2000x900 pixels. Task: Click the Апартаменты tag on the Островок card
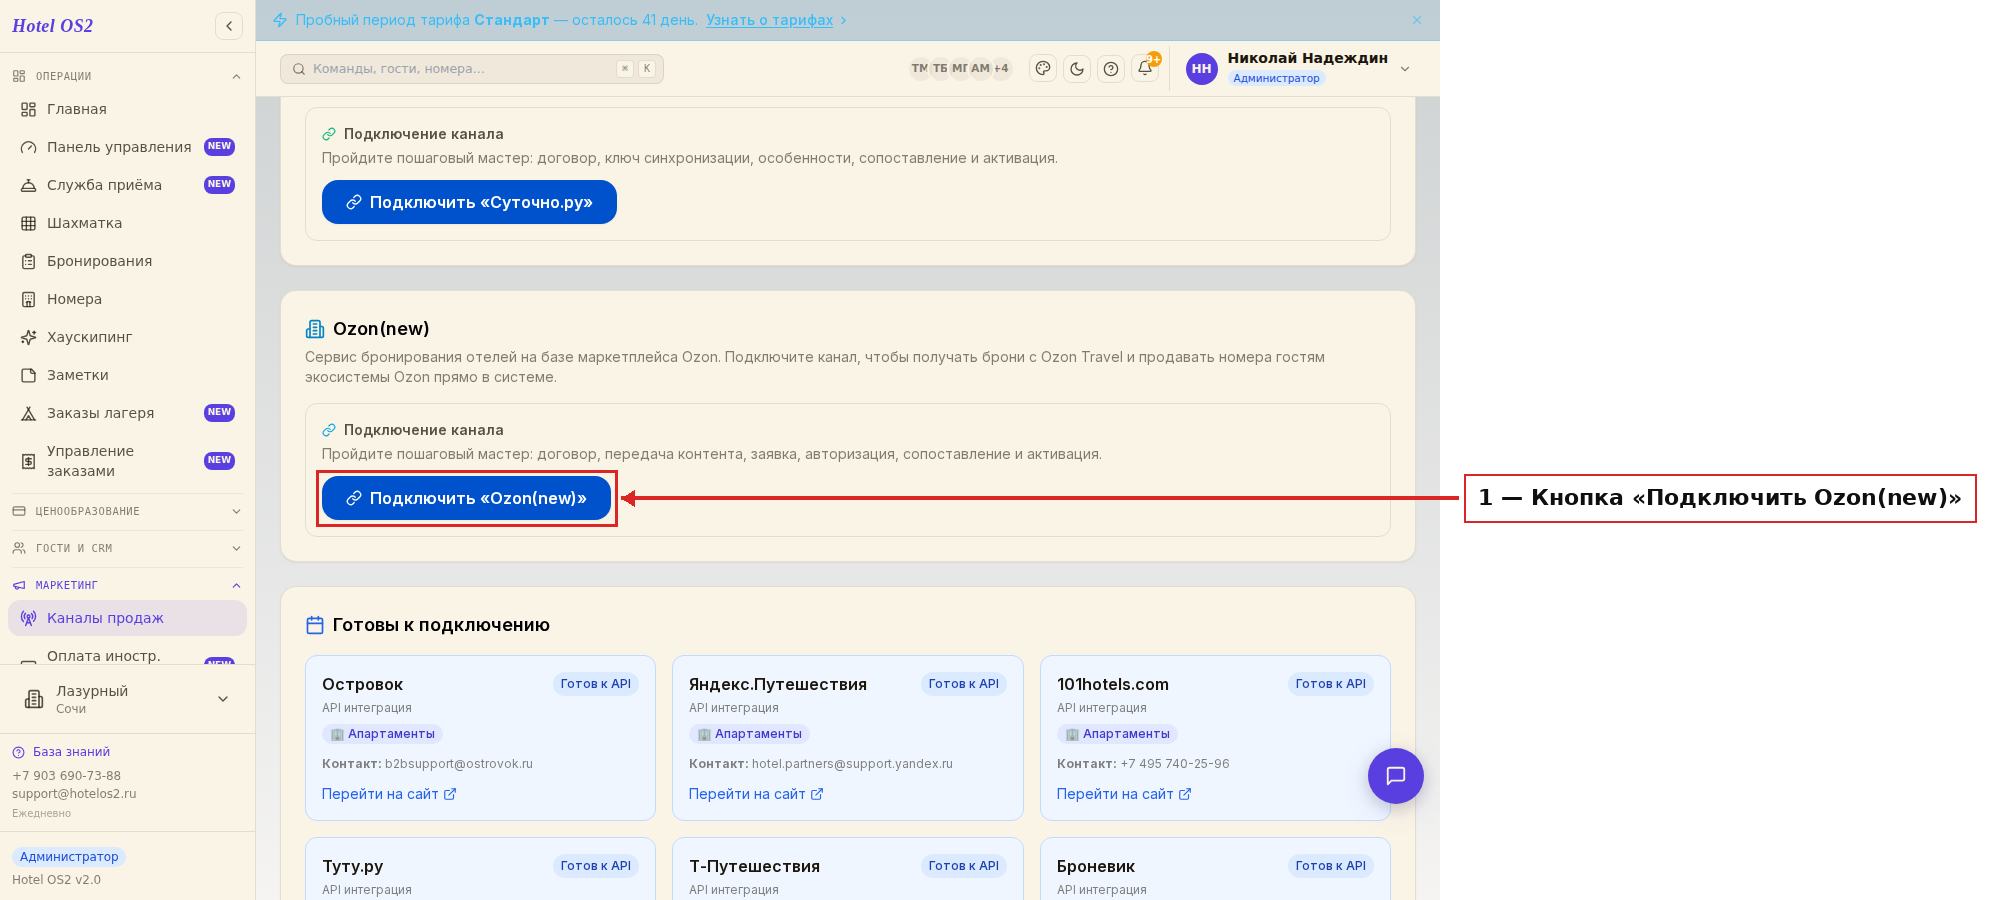(x=382, y=734)
